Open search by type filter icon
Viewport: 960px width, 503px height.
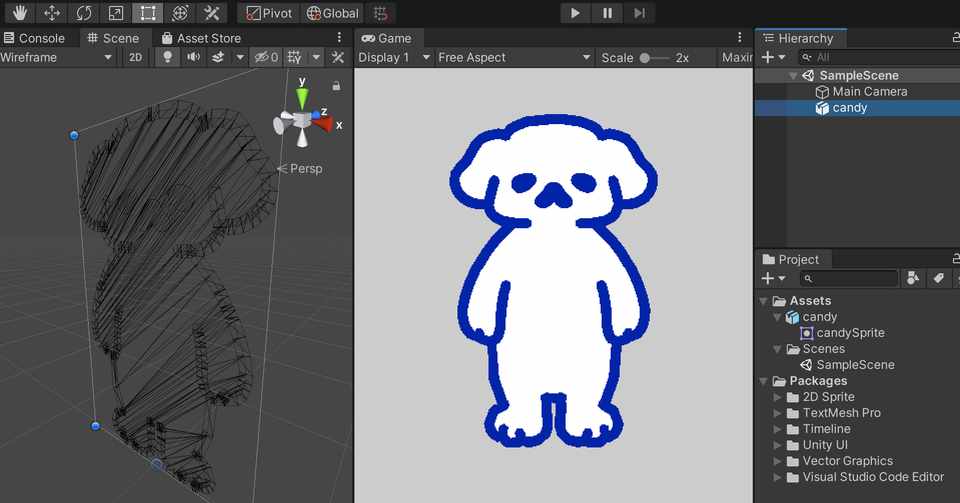(x=913, y=278)
